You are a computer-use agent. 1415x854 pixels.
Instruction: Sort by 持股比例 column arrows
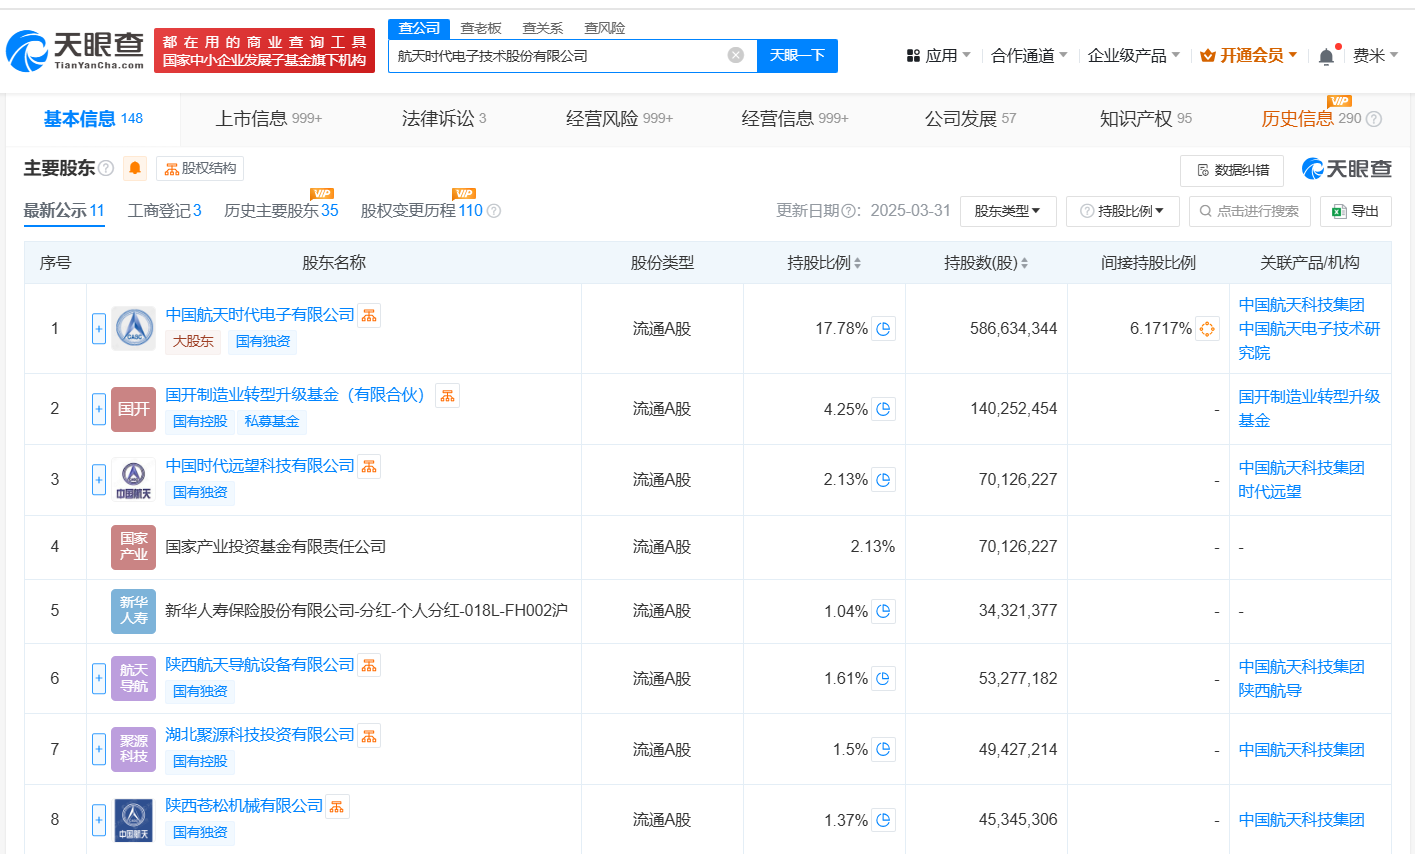[x=857, y=263]
